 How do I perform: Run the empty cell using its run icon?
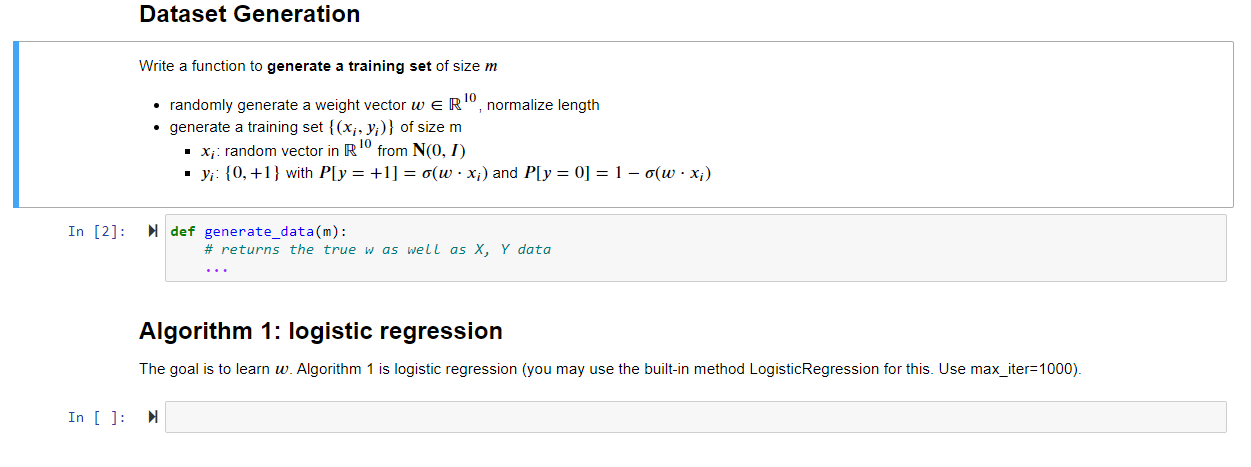pyautogui.click(x=152, y=418)
